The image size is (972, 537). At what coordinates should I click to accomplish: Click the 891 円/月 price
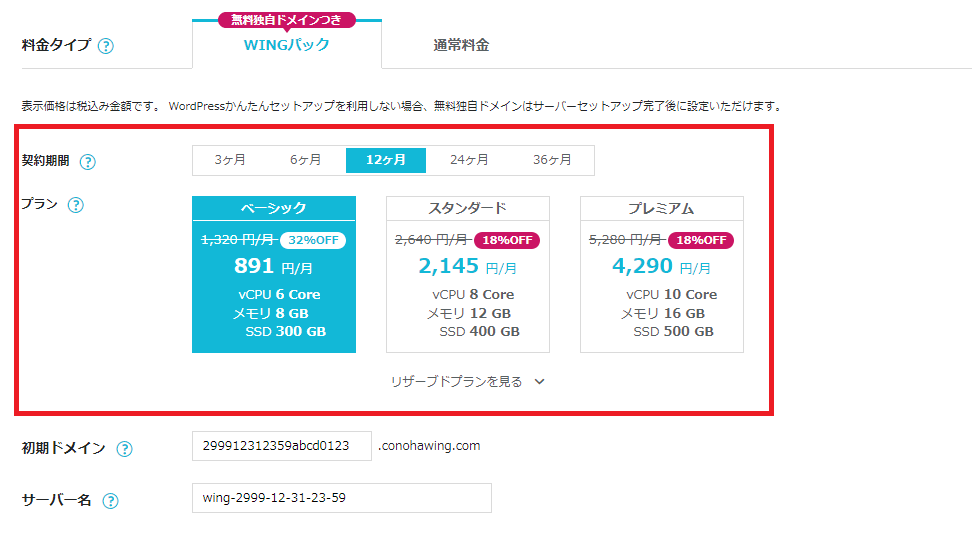[x=273, y=267]
